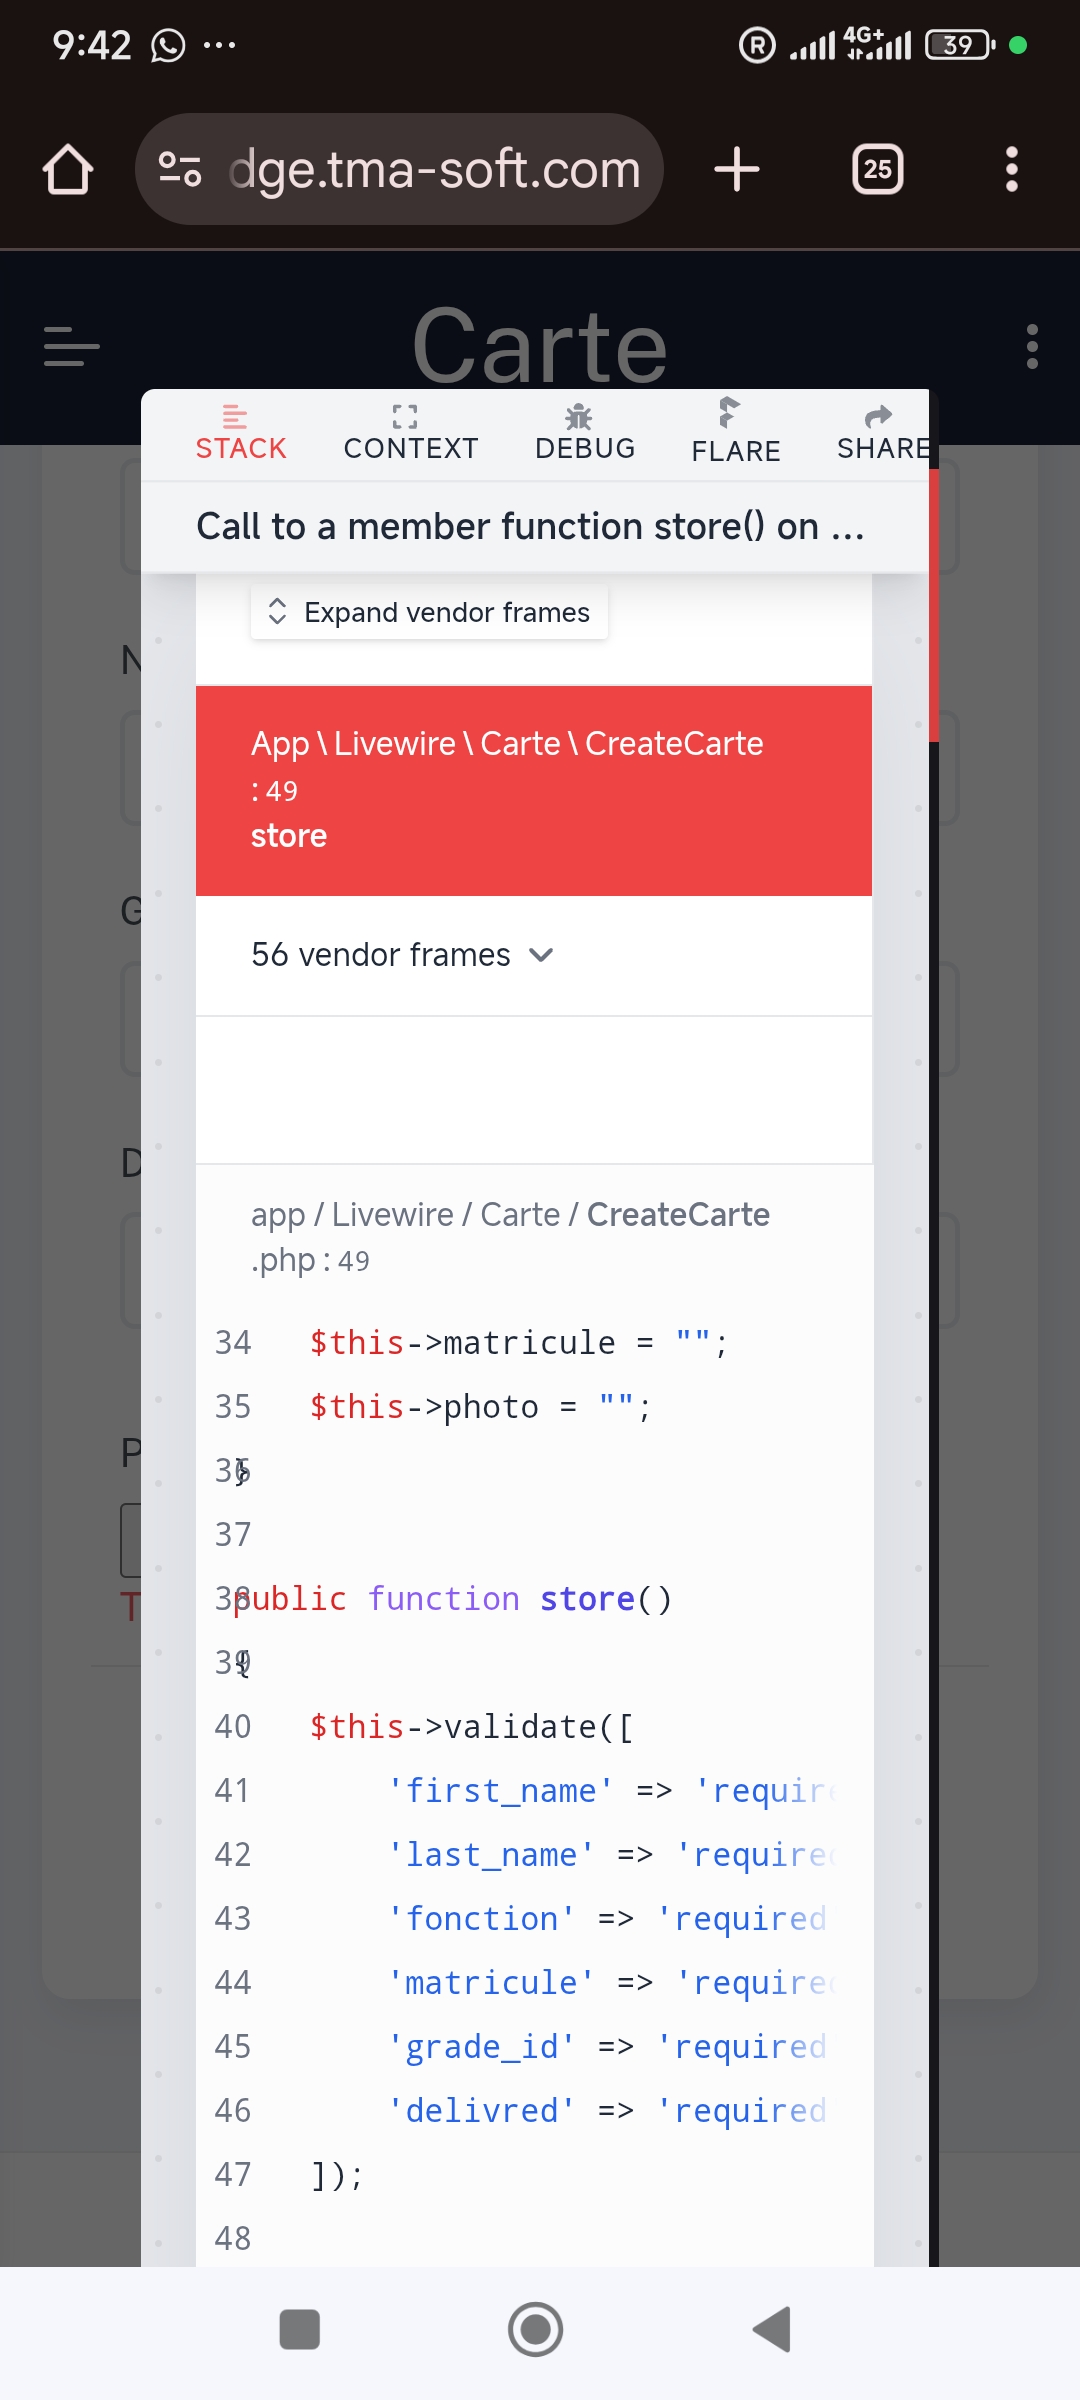Open a new tab with plus icon
The image size is (1080, 2400).
pos(737,169)
